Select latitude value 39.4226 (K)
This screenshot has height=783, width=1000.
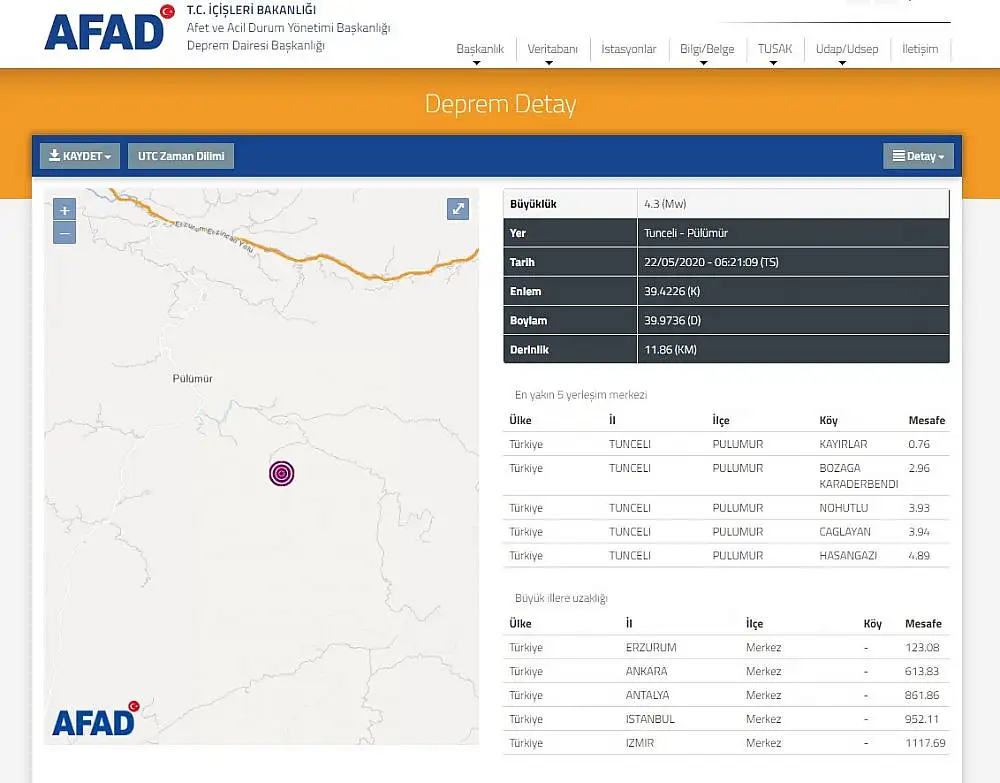click(672, 291)
